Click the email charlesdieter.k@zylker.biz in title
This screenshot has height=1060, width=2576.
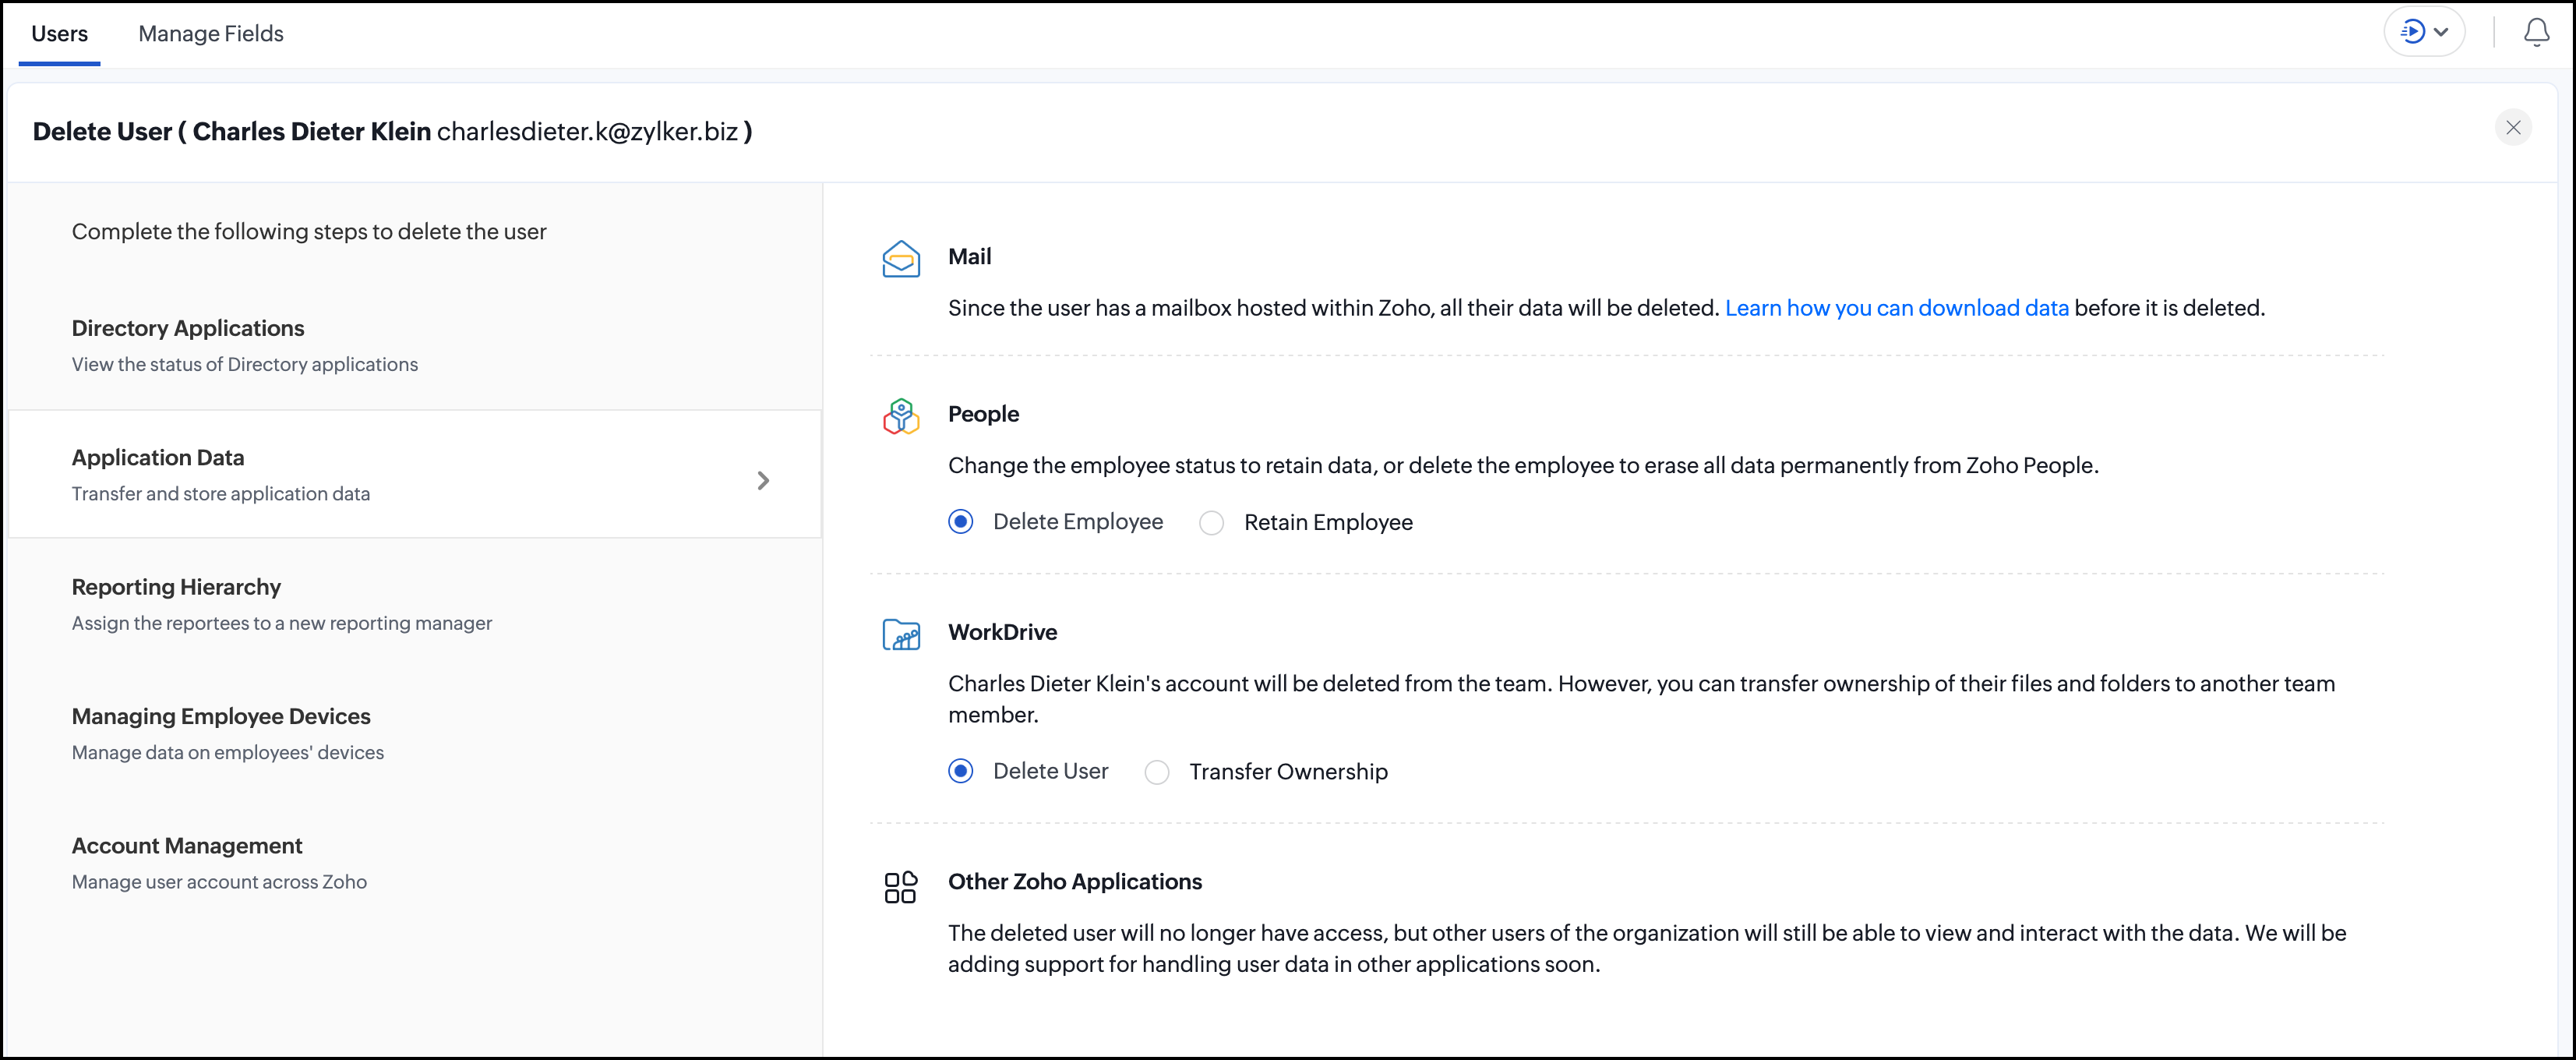click(587, 132)
